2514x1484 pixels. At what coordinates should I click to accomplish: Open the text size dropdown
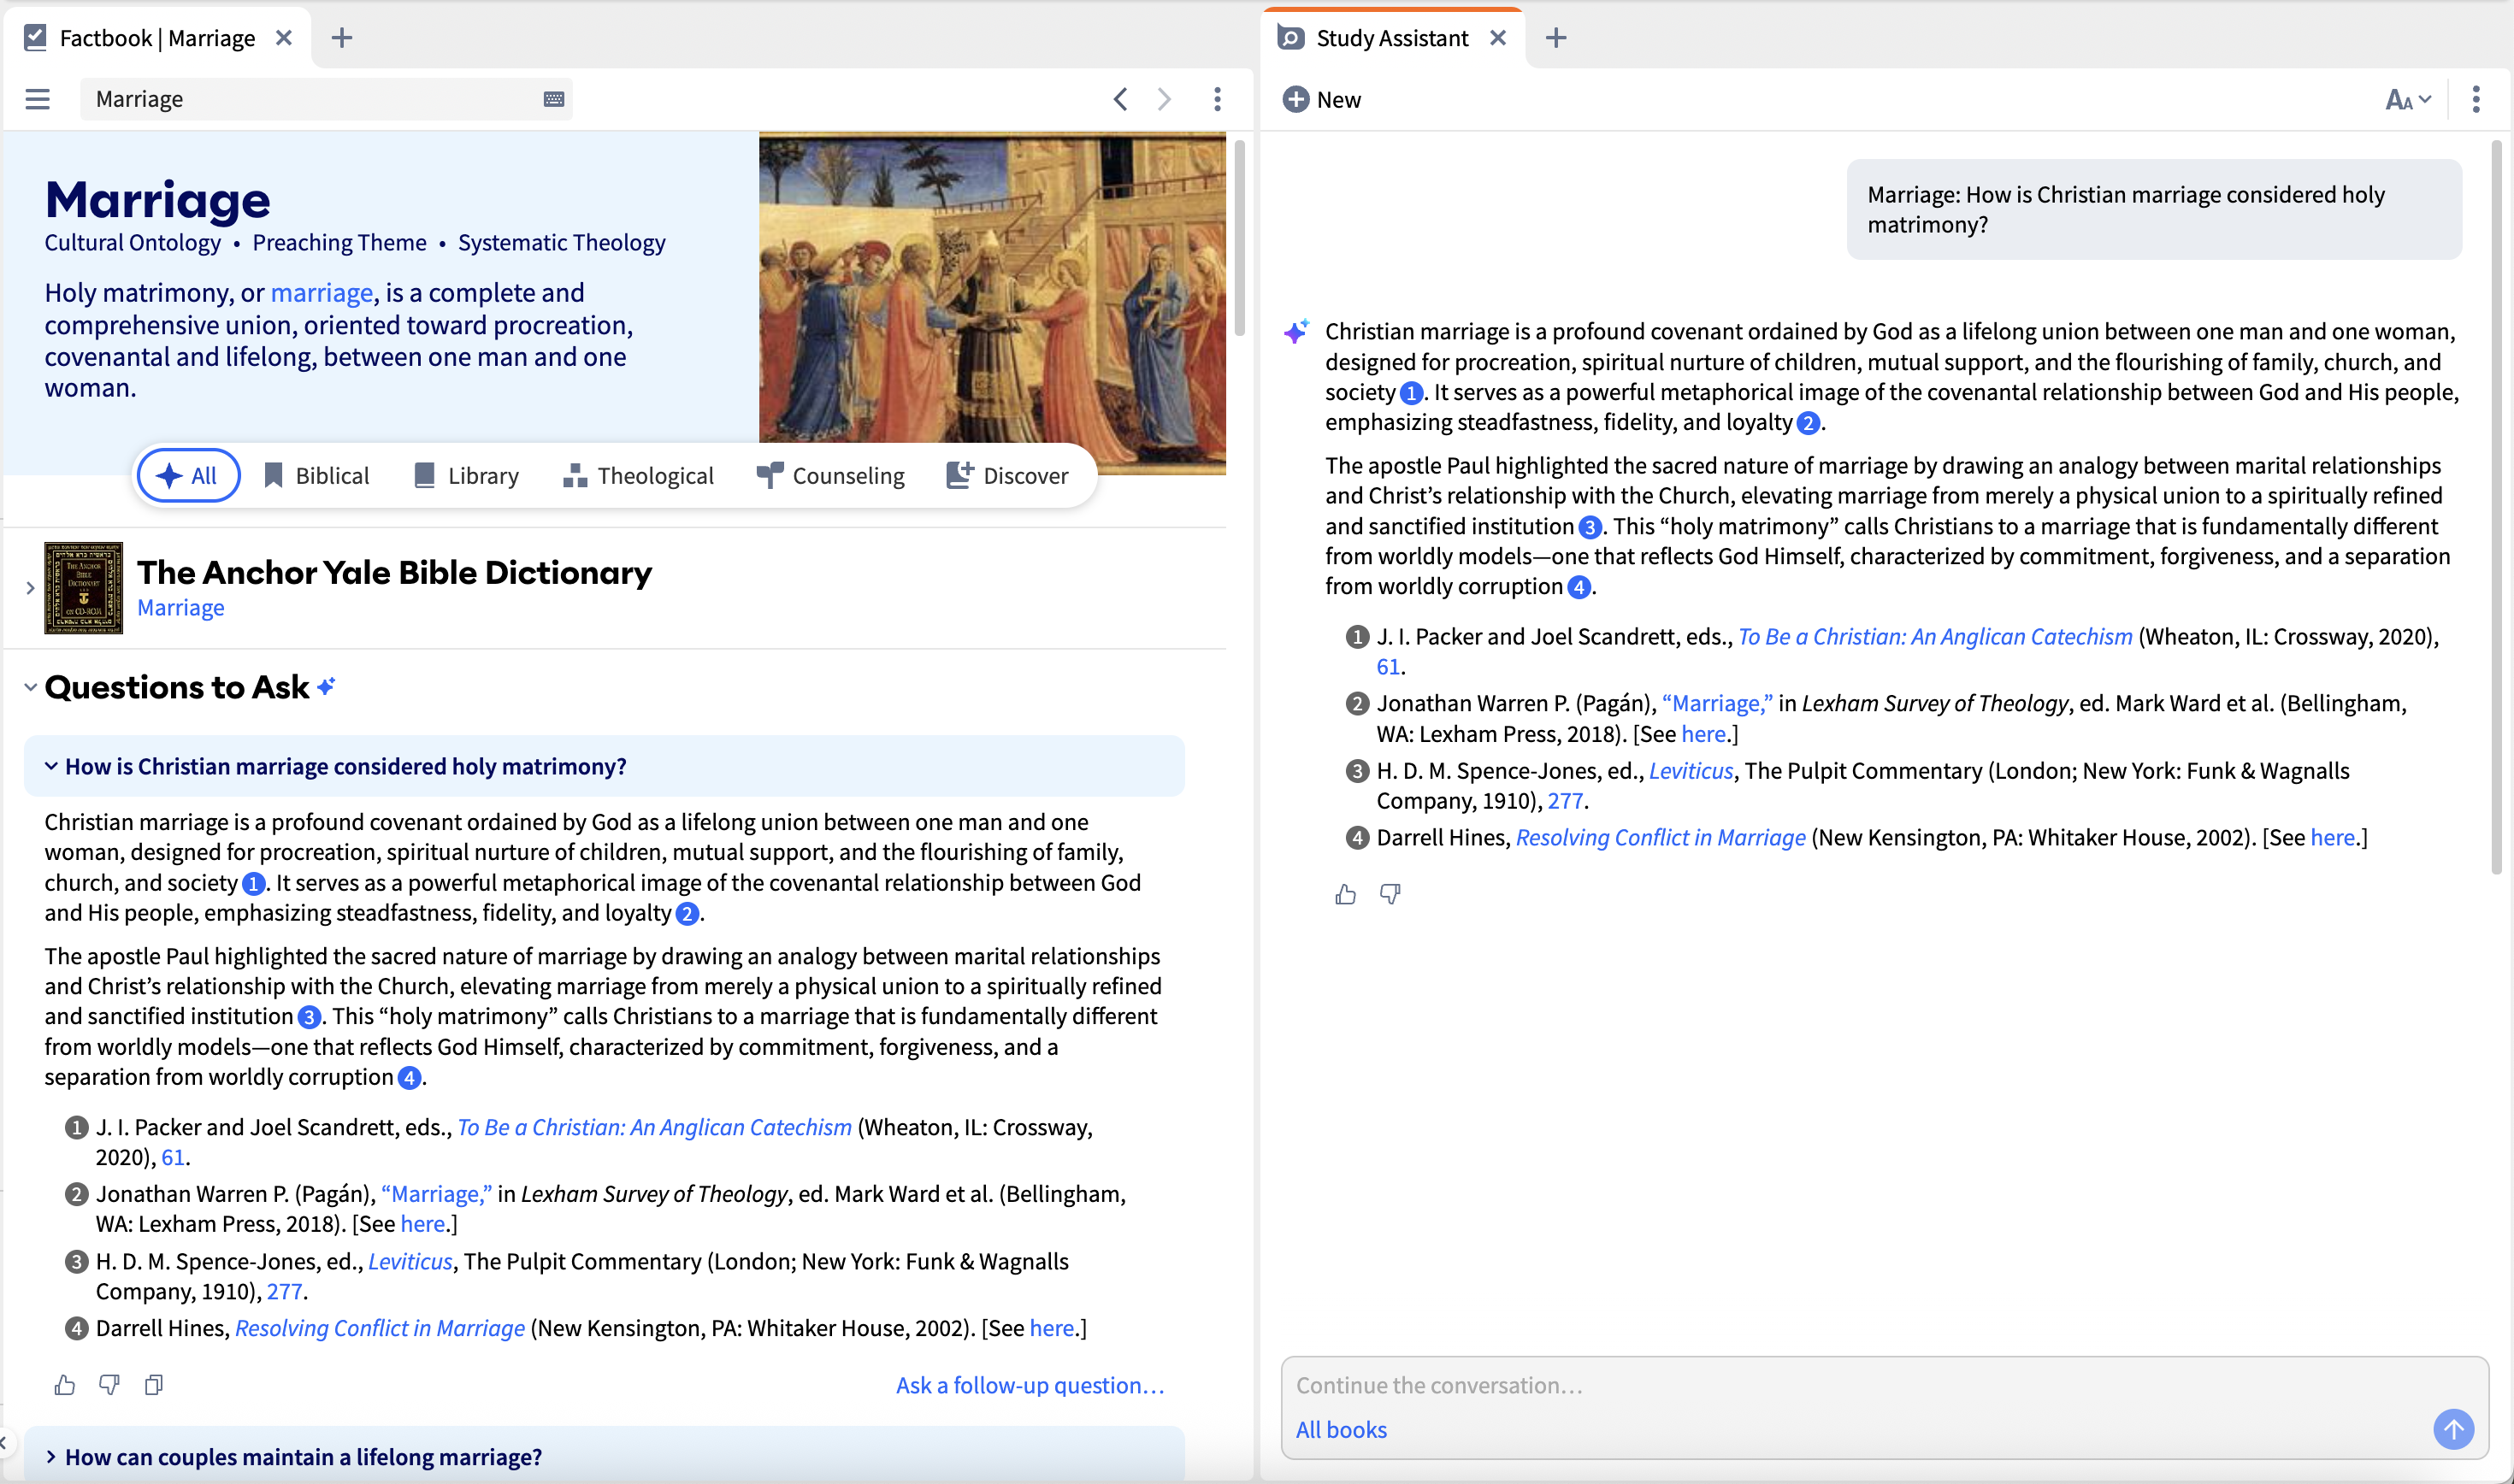click(x=2407, y=99)
